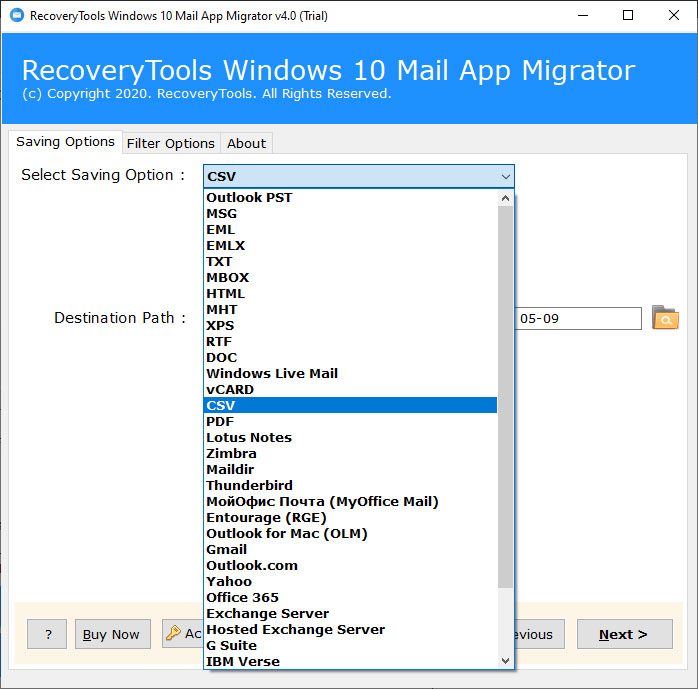Viewport: 698px width, 689px height.
Task: Choose RTF from the dropdown
Action: tap(350, 341)
